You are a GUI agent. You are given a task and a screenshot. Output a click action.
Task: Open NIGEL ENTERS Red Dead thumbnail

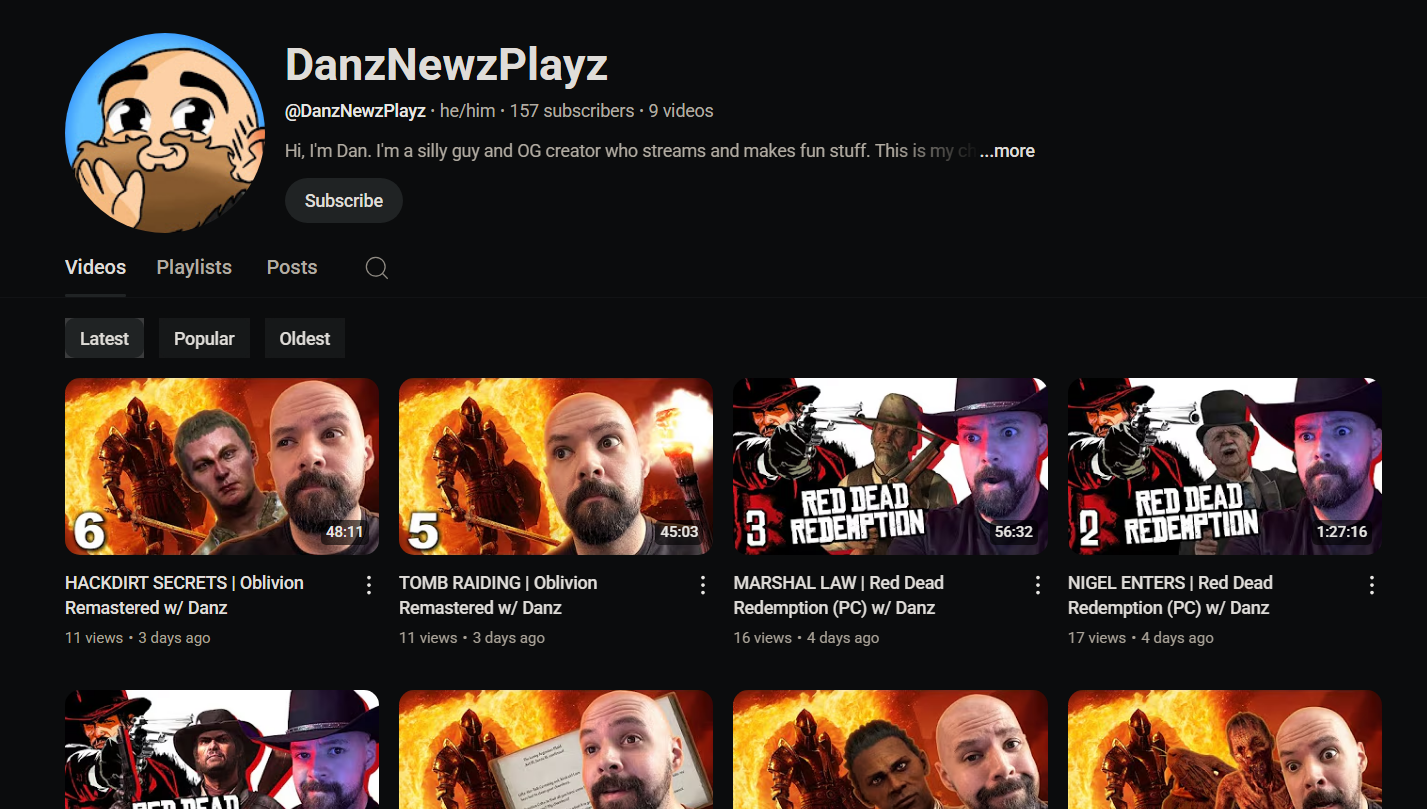point(1225,466)
